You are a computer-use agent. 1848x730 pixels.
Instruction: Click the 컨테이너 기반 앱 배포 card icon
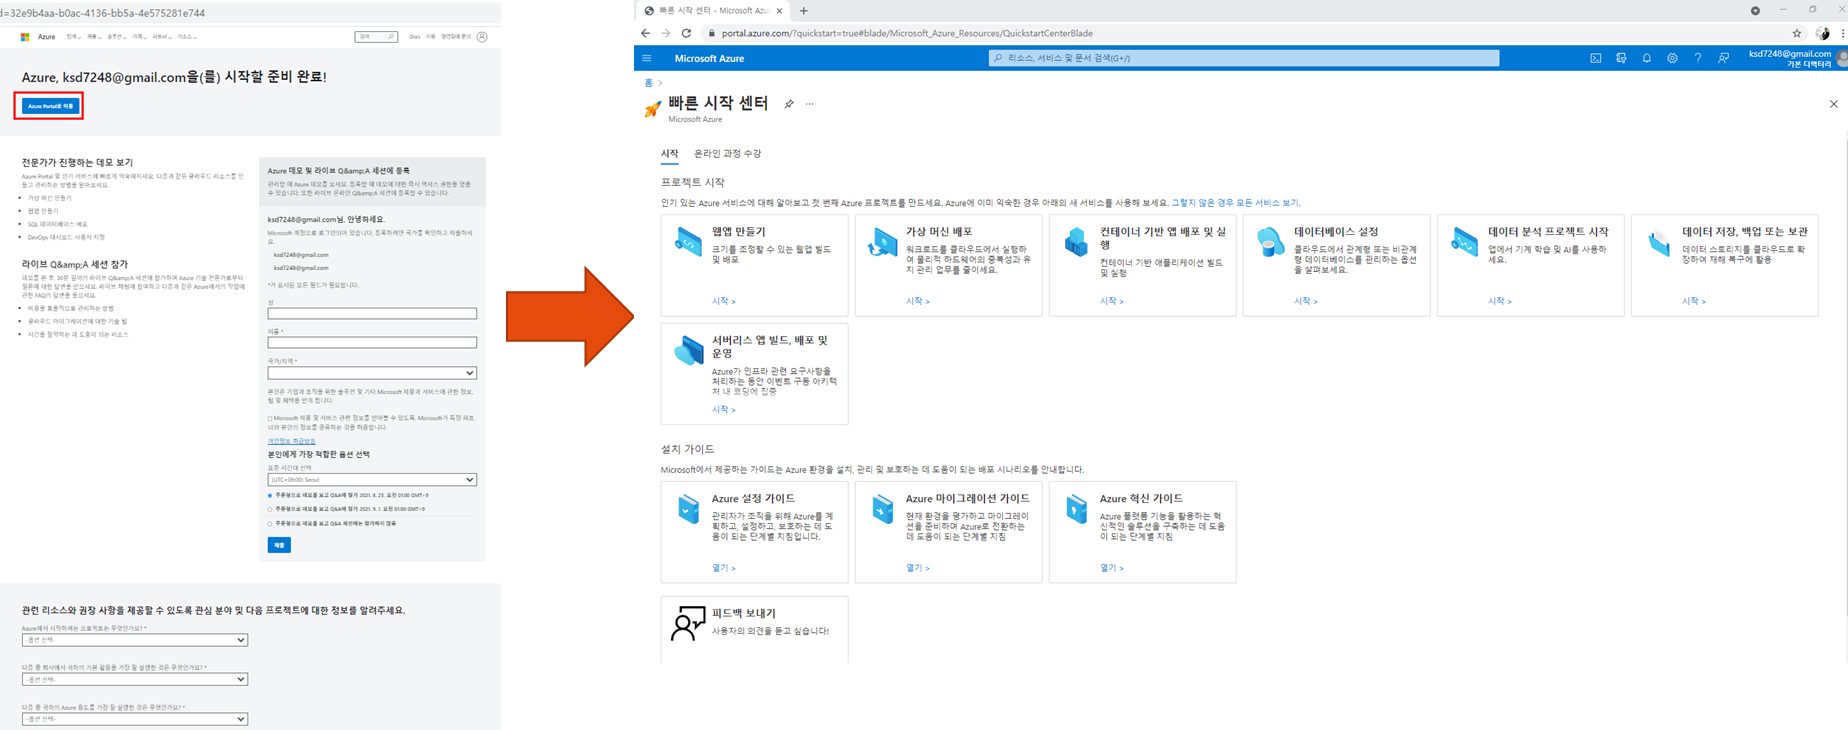tap(1076, 242)
